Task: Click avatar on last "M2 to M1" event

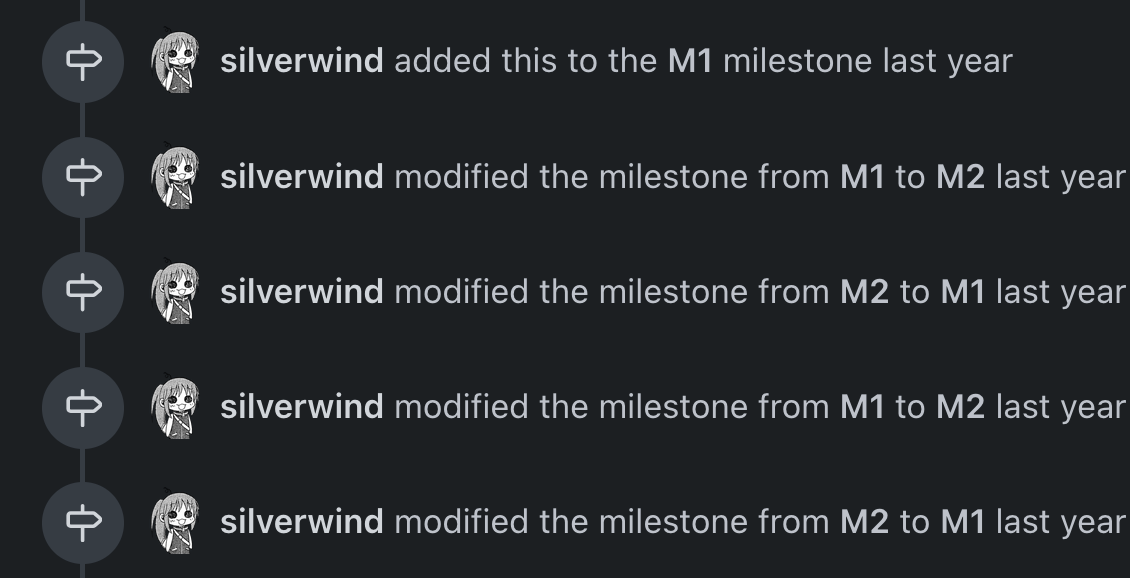Action: 175,522
